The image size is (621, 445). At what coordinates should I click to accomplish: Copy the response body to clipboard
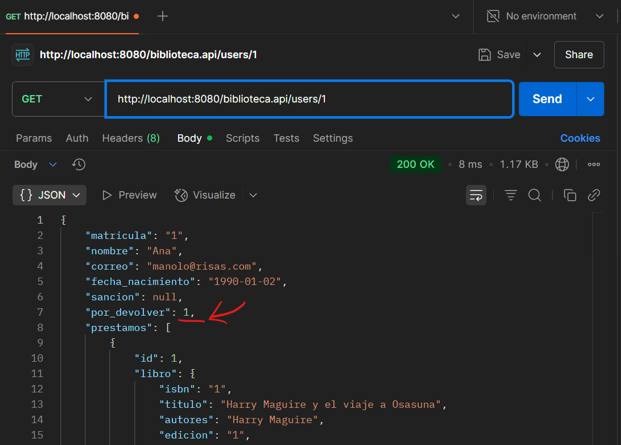(570, 195)
